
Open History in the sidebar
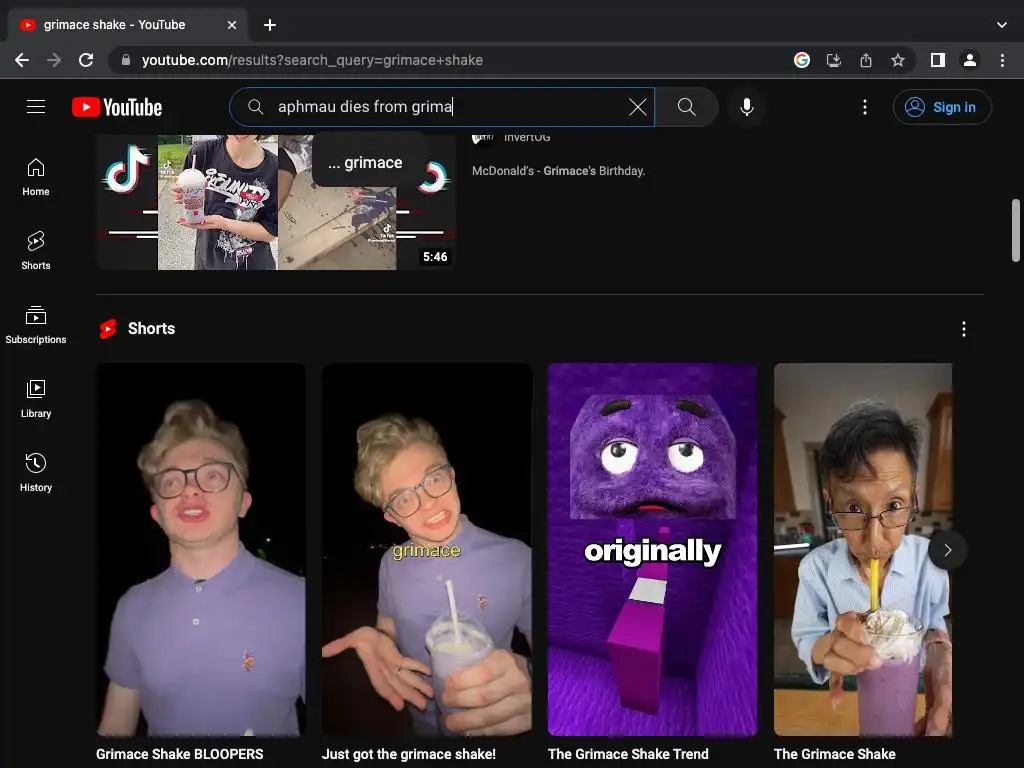(36, 473)
